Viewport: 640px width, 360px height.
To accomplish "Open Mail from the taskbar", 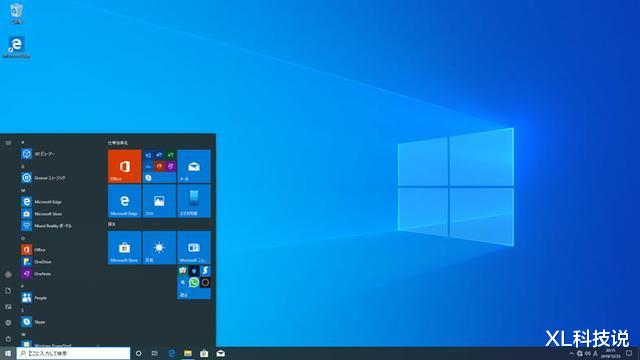I will pyautogui.click(x=220, y=353).
